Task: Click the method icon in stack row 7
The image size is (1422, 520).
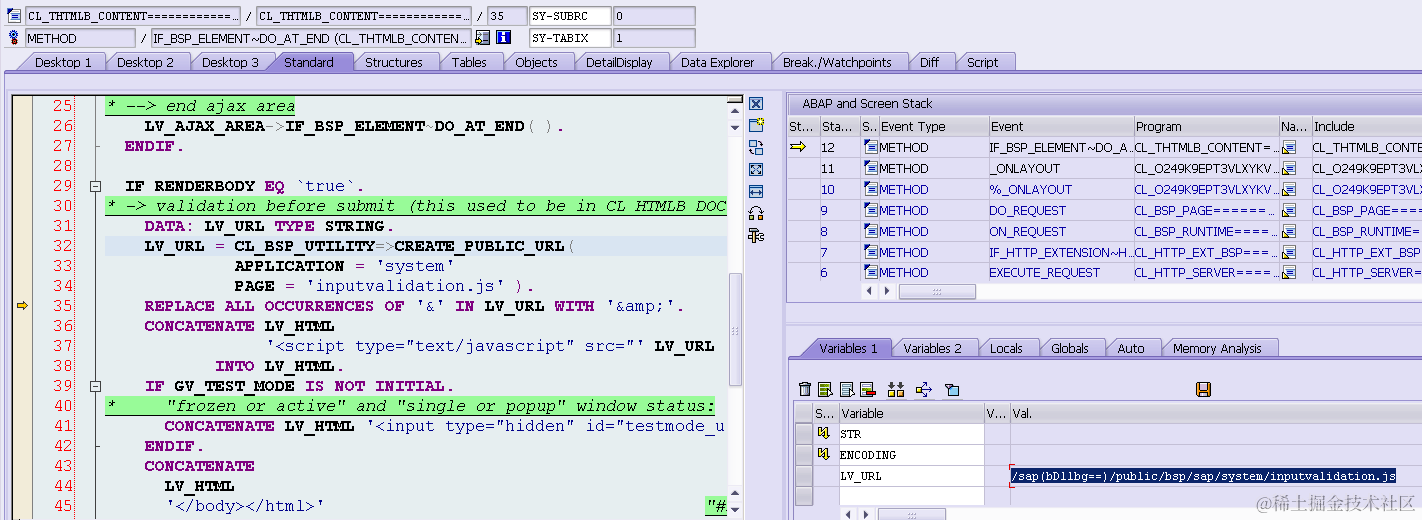Action: (869, 252)
